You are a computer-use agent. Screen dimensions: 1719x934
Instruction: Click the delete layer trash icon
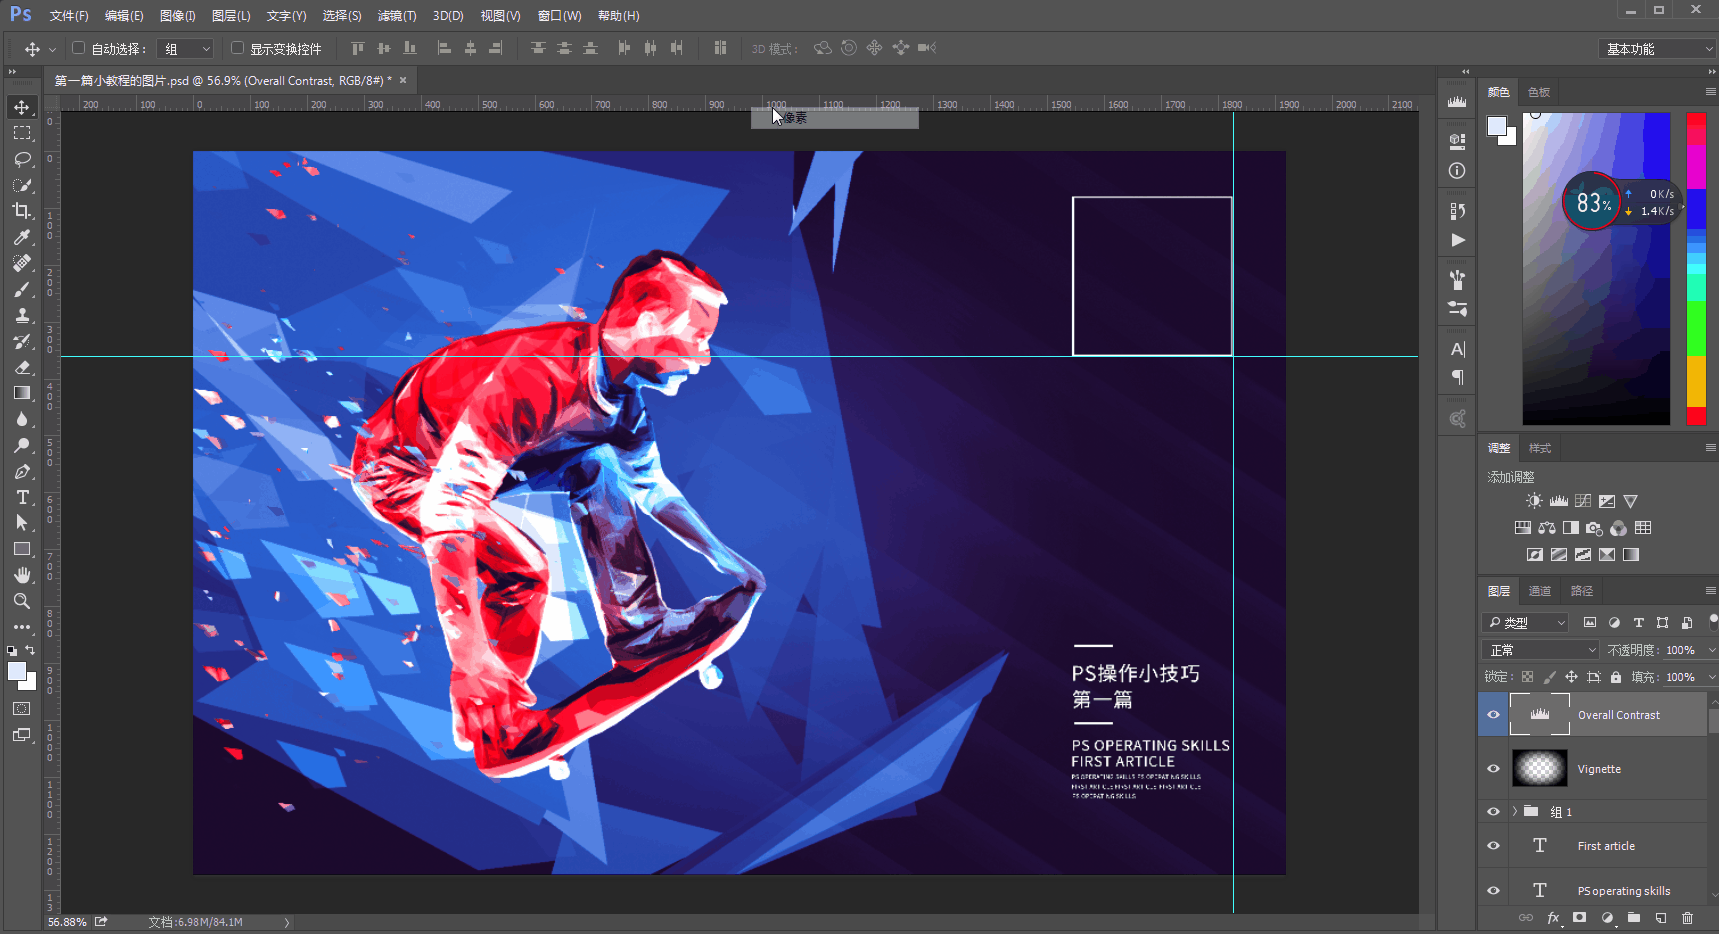pyautogui.click(x=1688, y=918)
